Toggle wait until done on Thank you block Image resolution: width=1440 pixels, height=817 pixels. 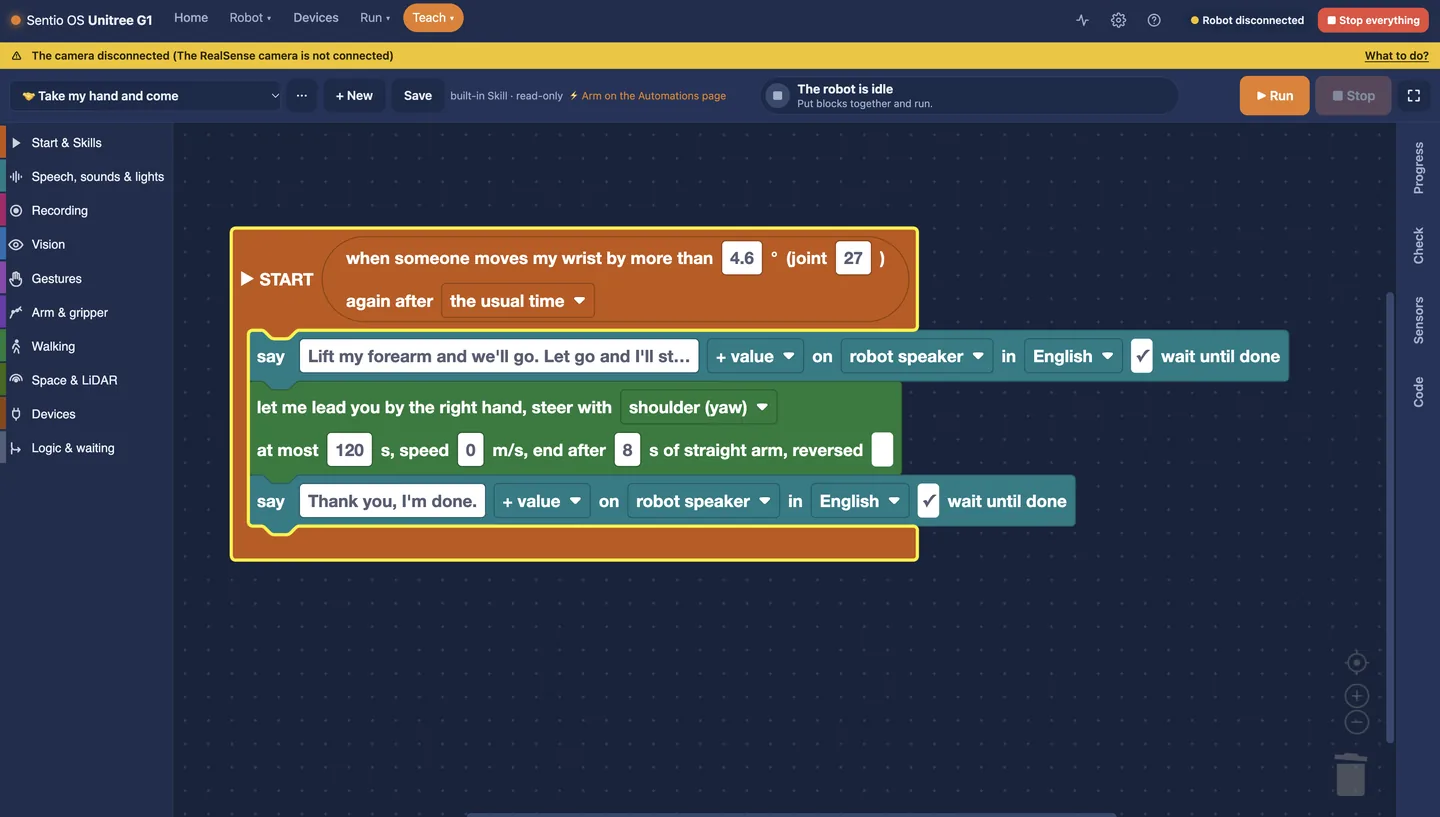pyautogui.click(x=929, y=501)
